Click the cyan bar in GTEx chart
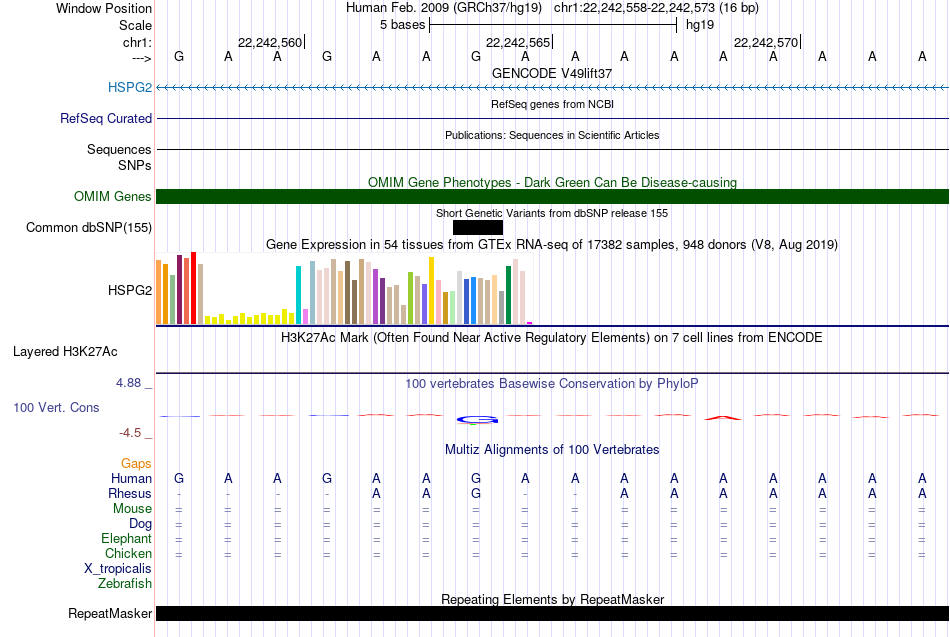950x637 pixels. point(299,295)
